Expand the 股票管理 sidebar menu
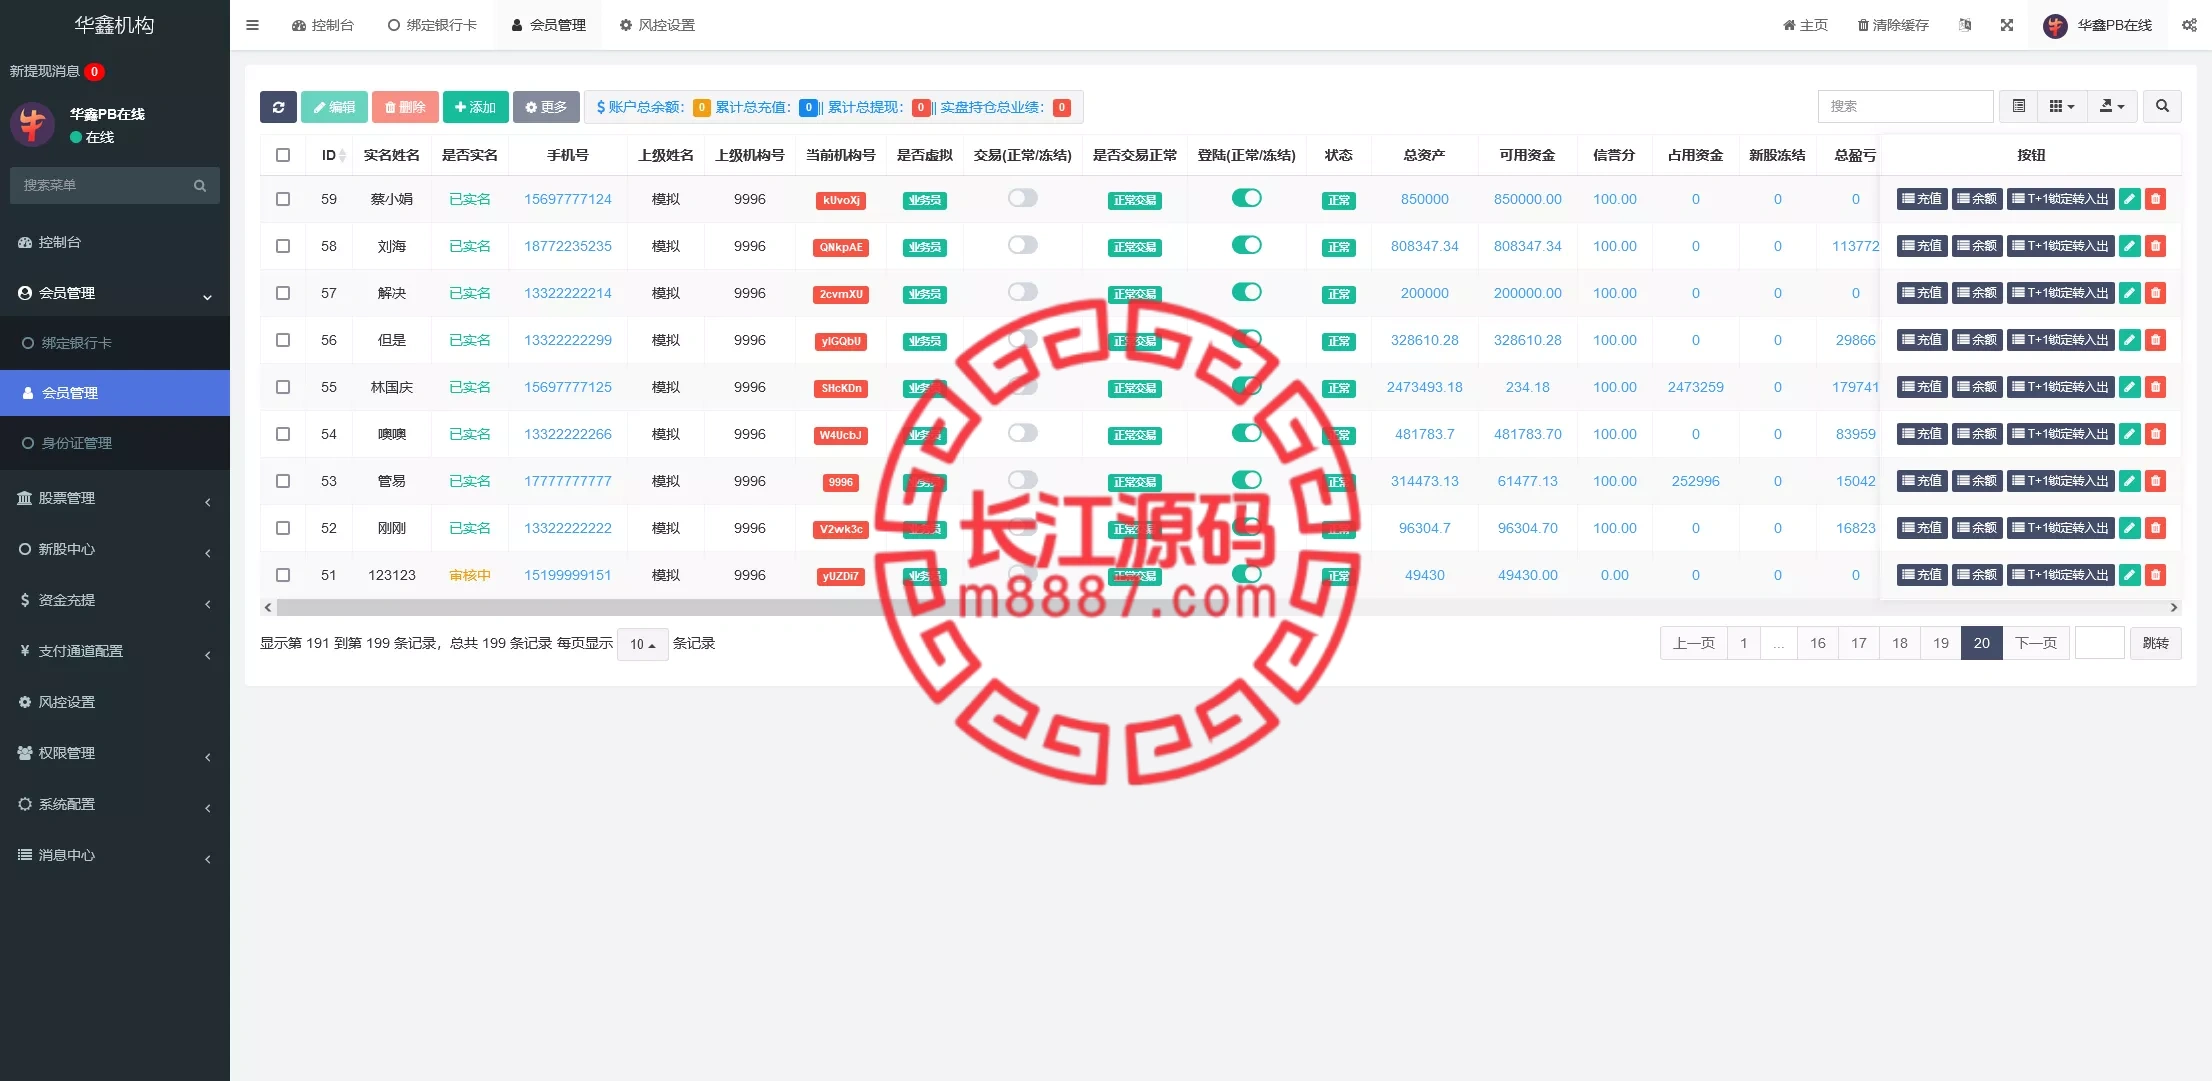Image resolution: width=2212 pixels, height=1081 pixels. tap(115, 498)
